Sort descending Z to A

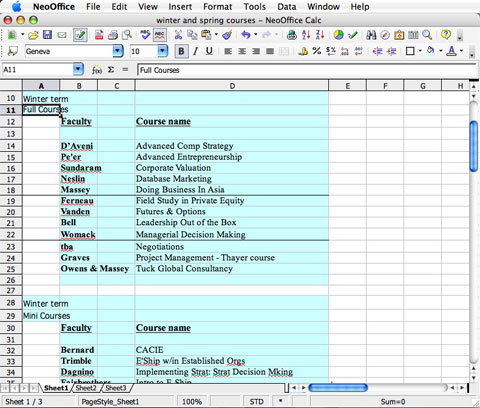320,35
